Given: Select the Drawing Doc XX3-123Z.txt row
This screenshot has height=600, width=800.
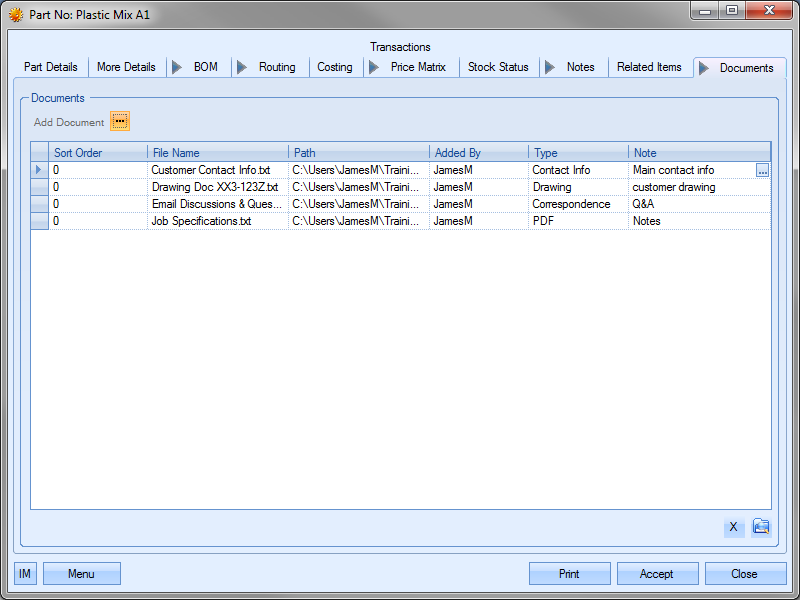Looking at the screenshot, I should click(215, 187).
